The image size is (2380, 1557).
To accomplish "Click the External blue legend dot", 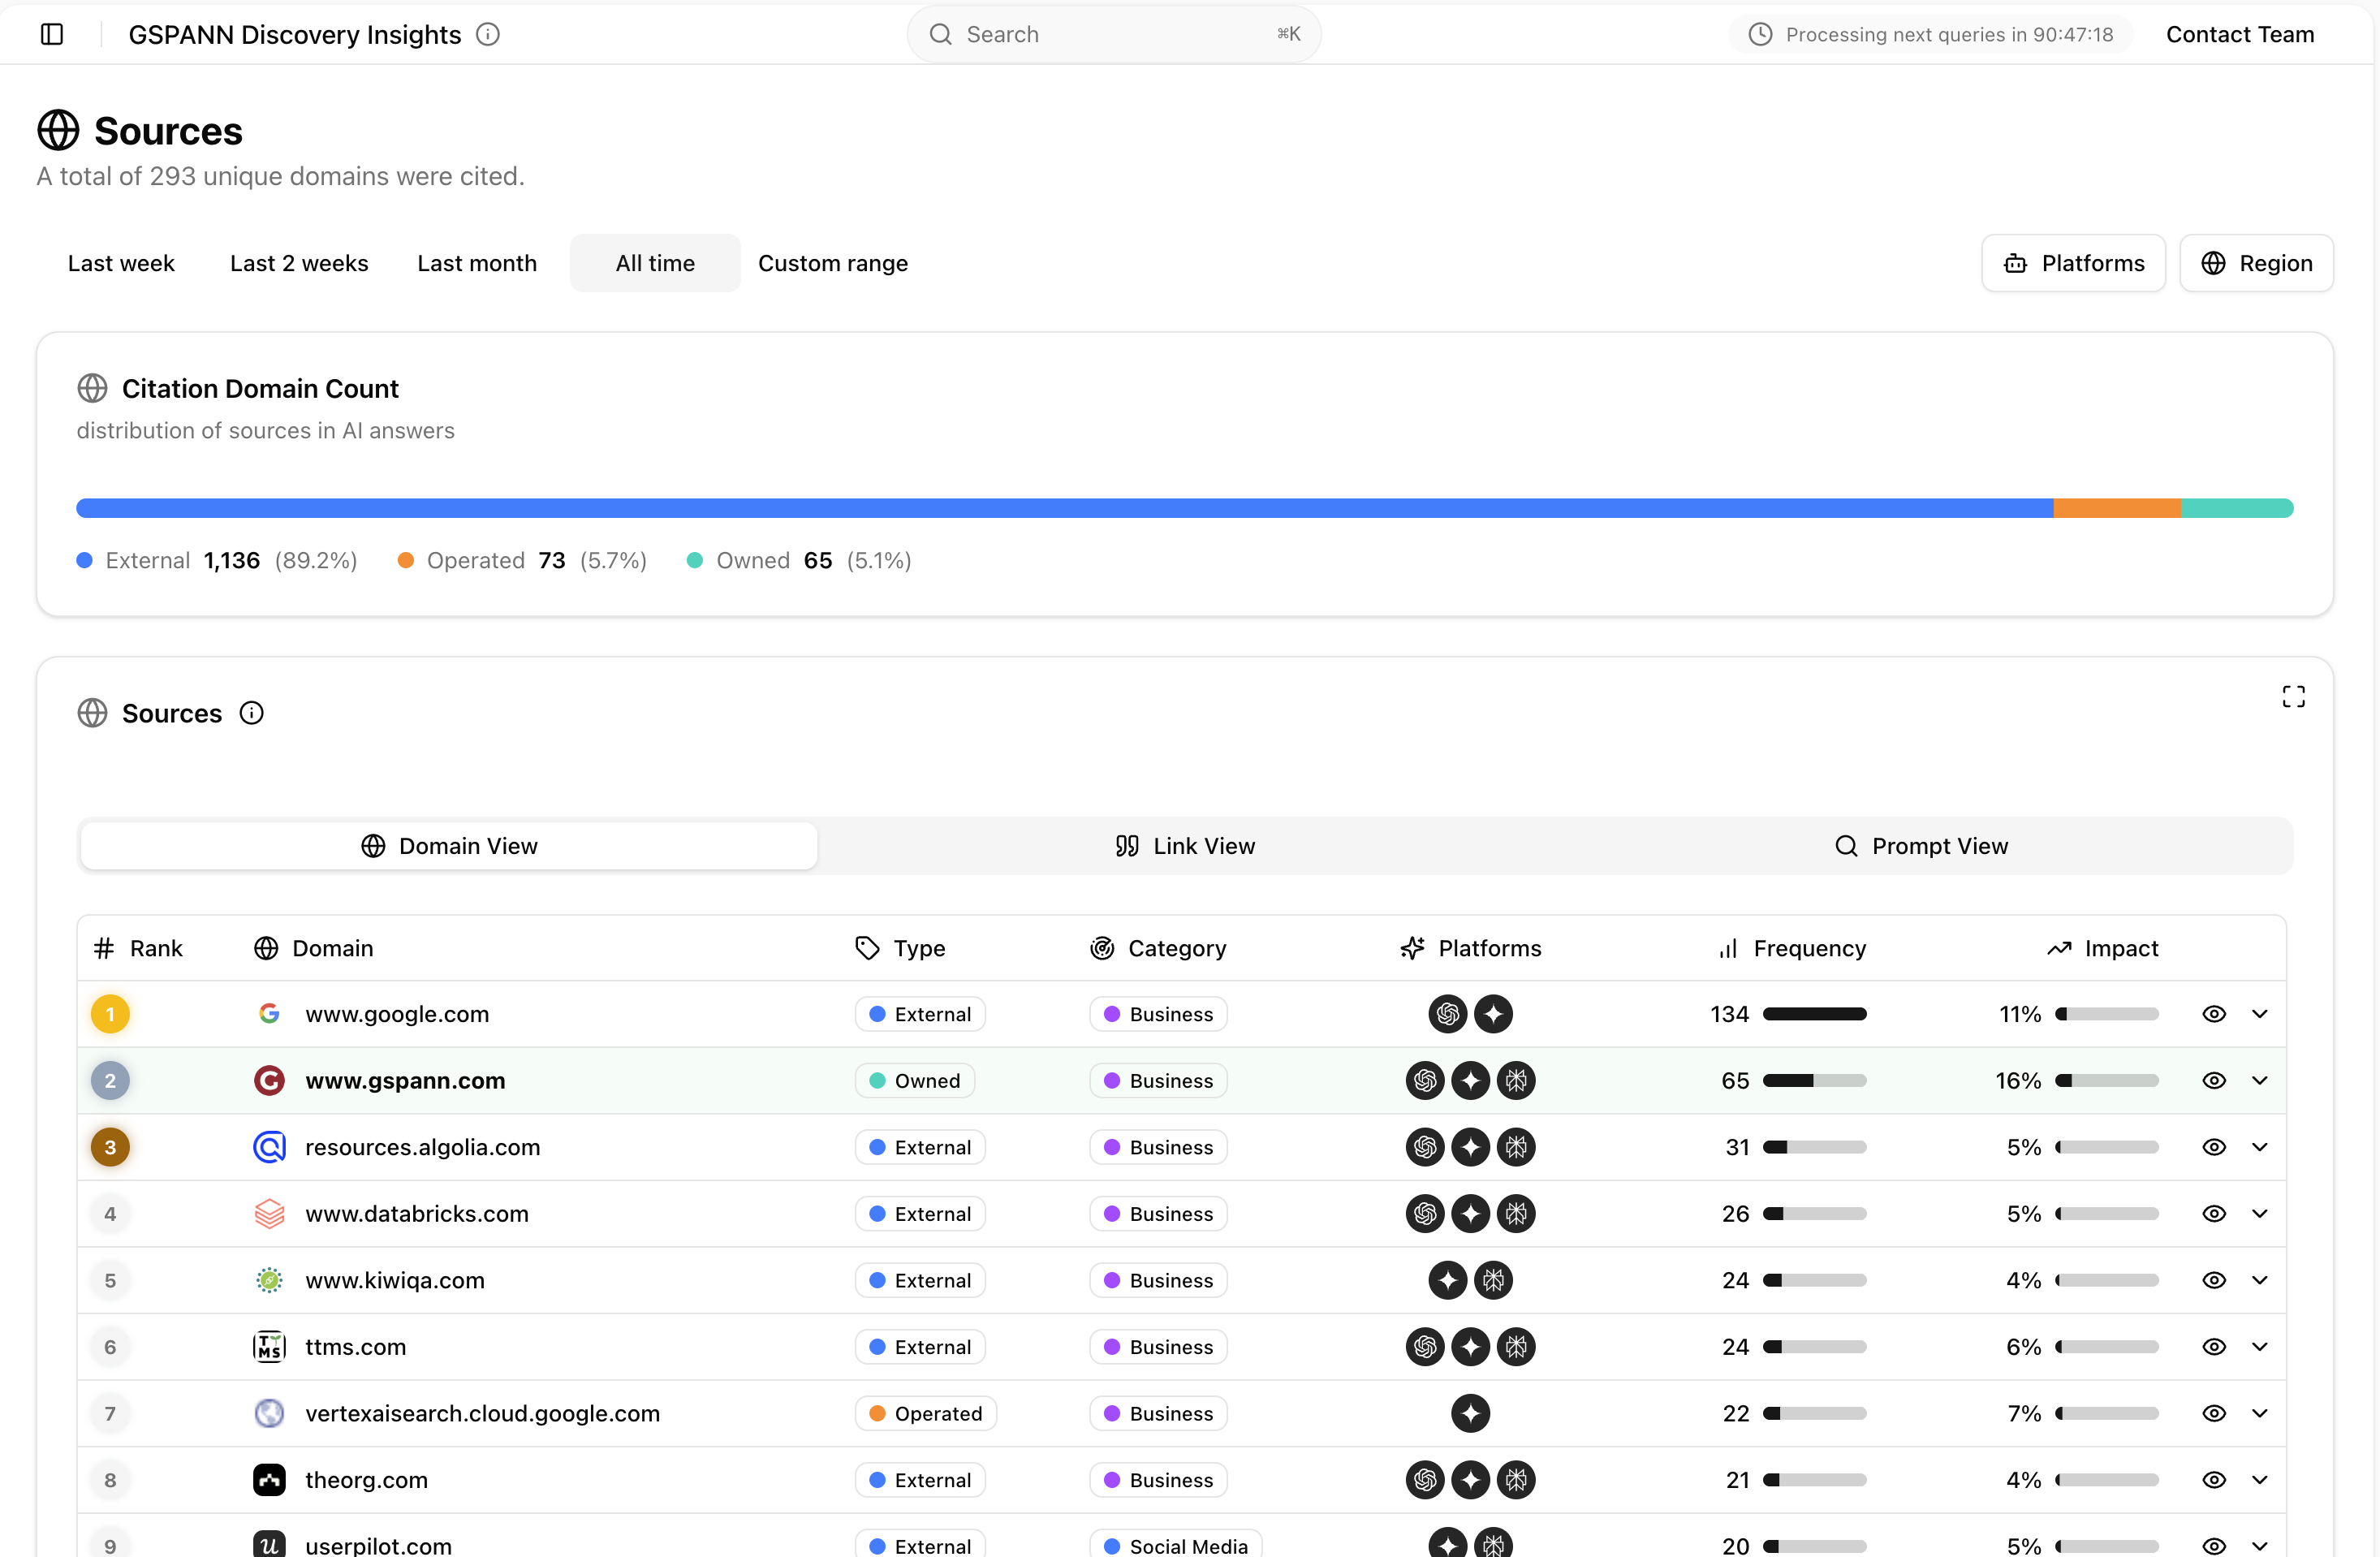I will click(85, 560).
